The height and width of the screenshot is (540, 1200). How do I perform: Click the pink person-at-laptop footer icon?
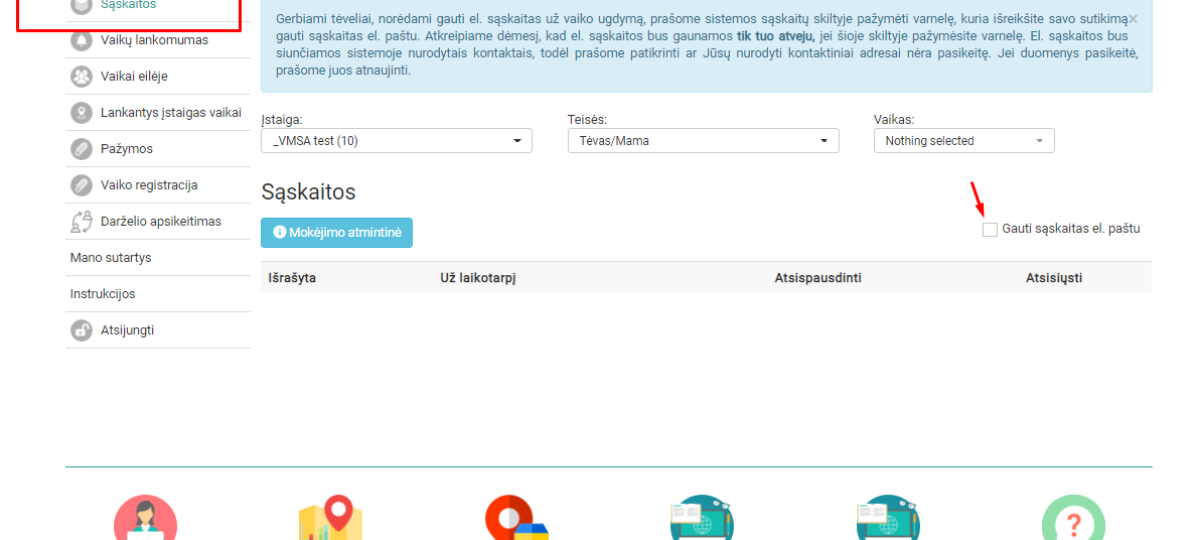click(x=146, y=518)
